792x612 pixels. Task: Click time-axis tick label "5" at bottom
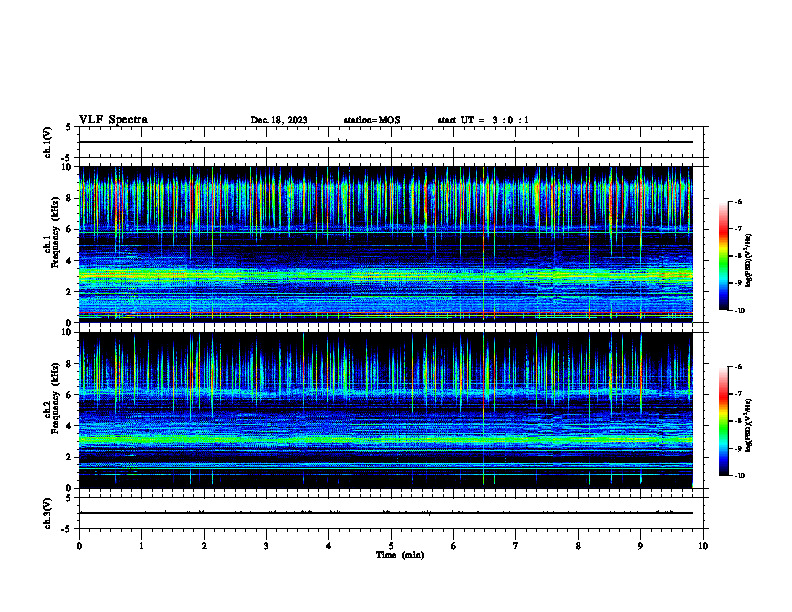tap(391, 546)
